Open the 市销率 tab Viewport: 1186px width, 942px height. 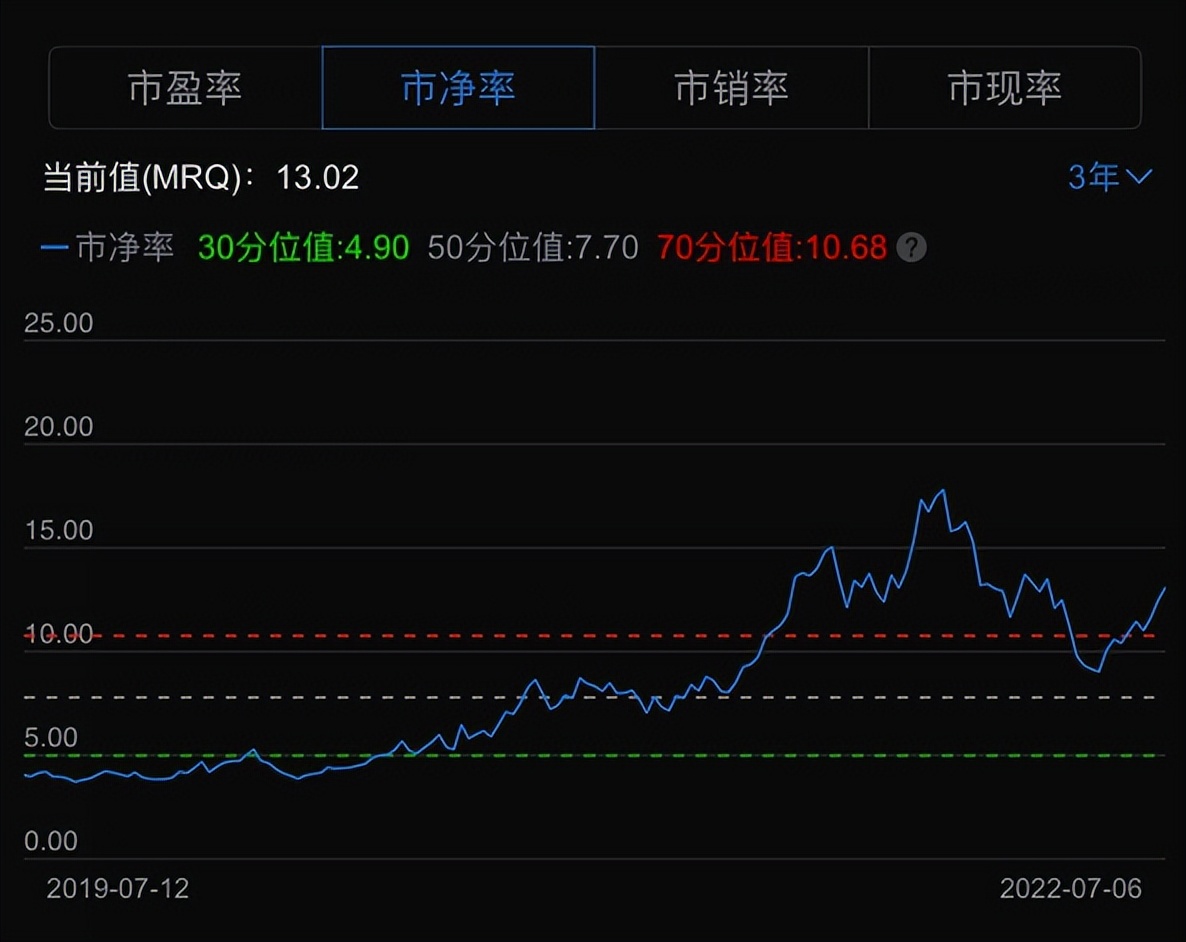click(x=731, y=88)
